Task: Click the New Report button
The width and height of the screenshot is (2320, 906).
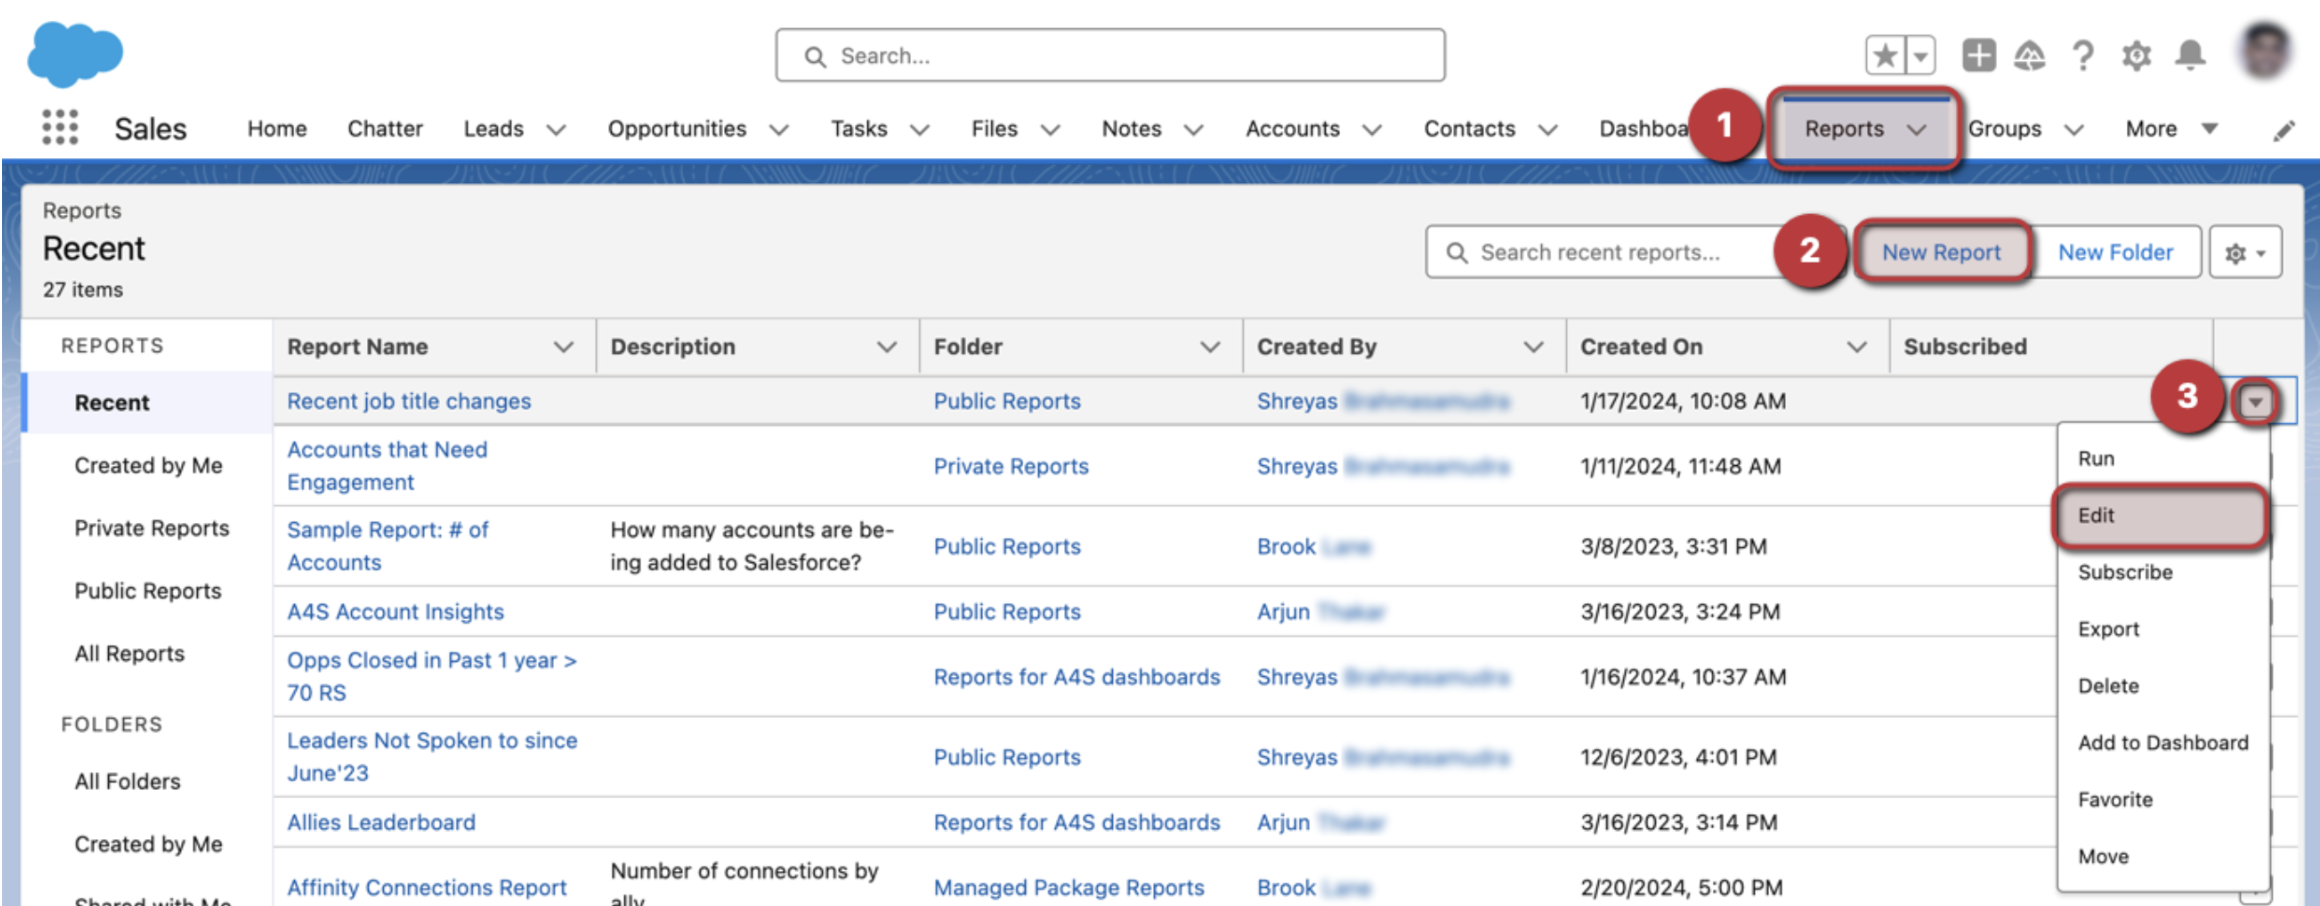Action: tap(1941, 252)
